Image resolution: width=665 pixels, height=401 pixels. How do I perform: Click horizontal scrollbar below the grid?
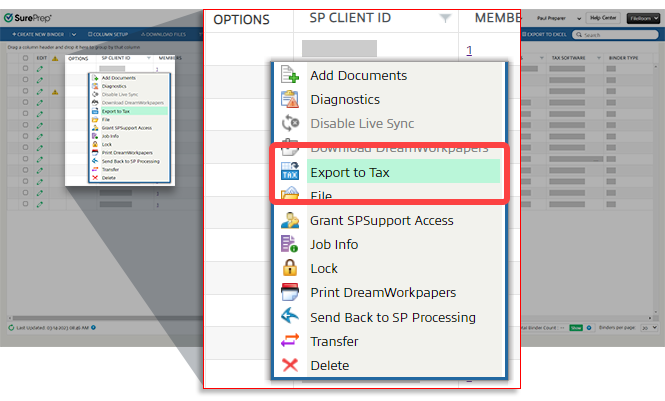click(x=106, y=317)
